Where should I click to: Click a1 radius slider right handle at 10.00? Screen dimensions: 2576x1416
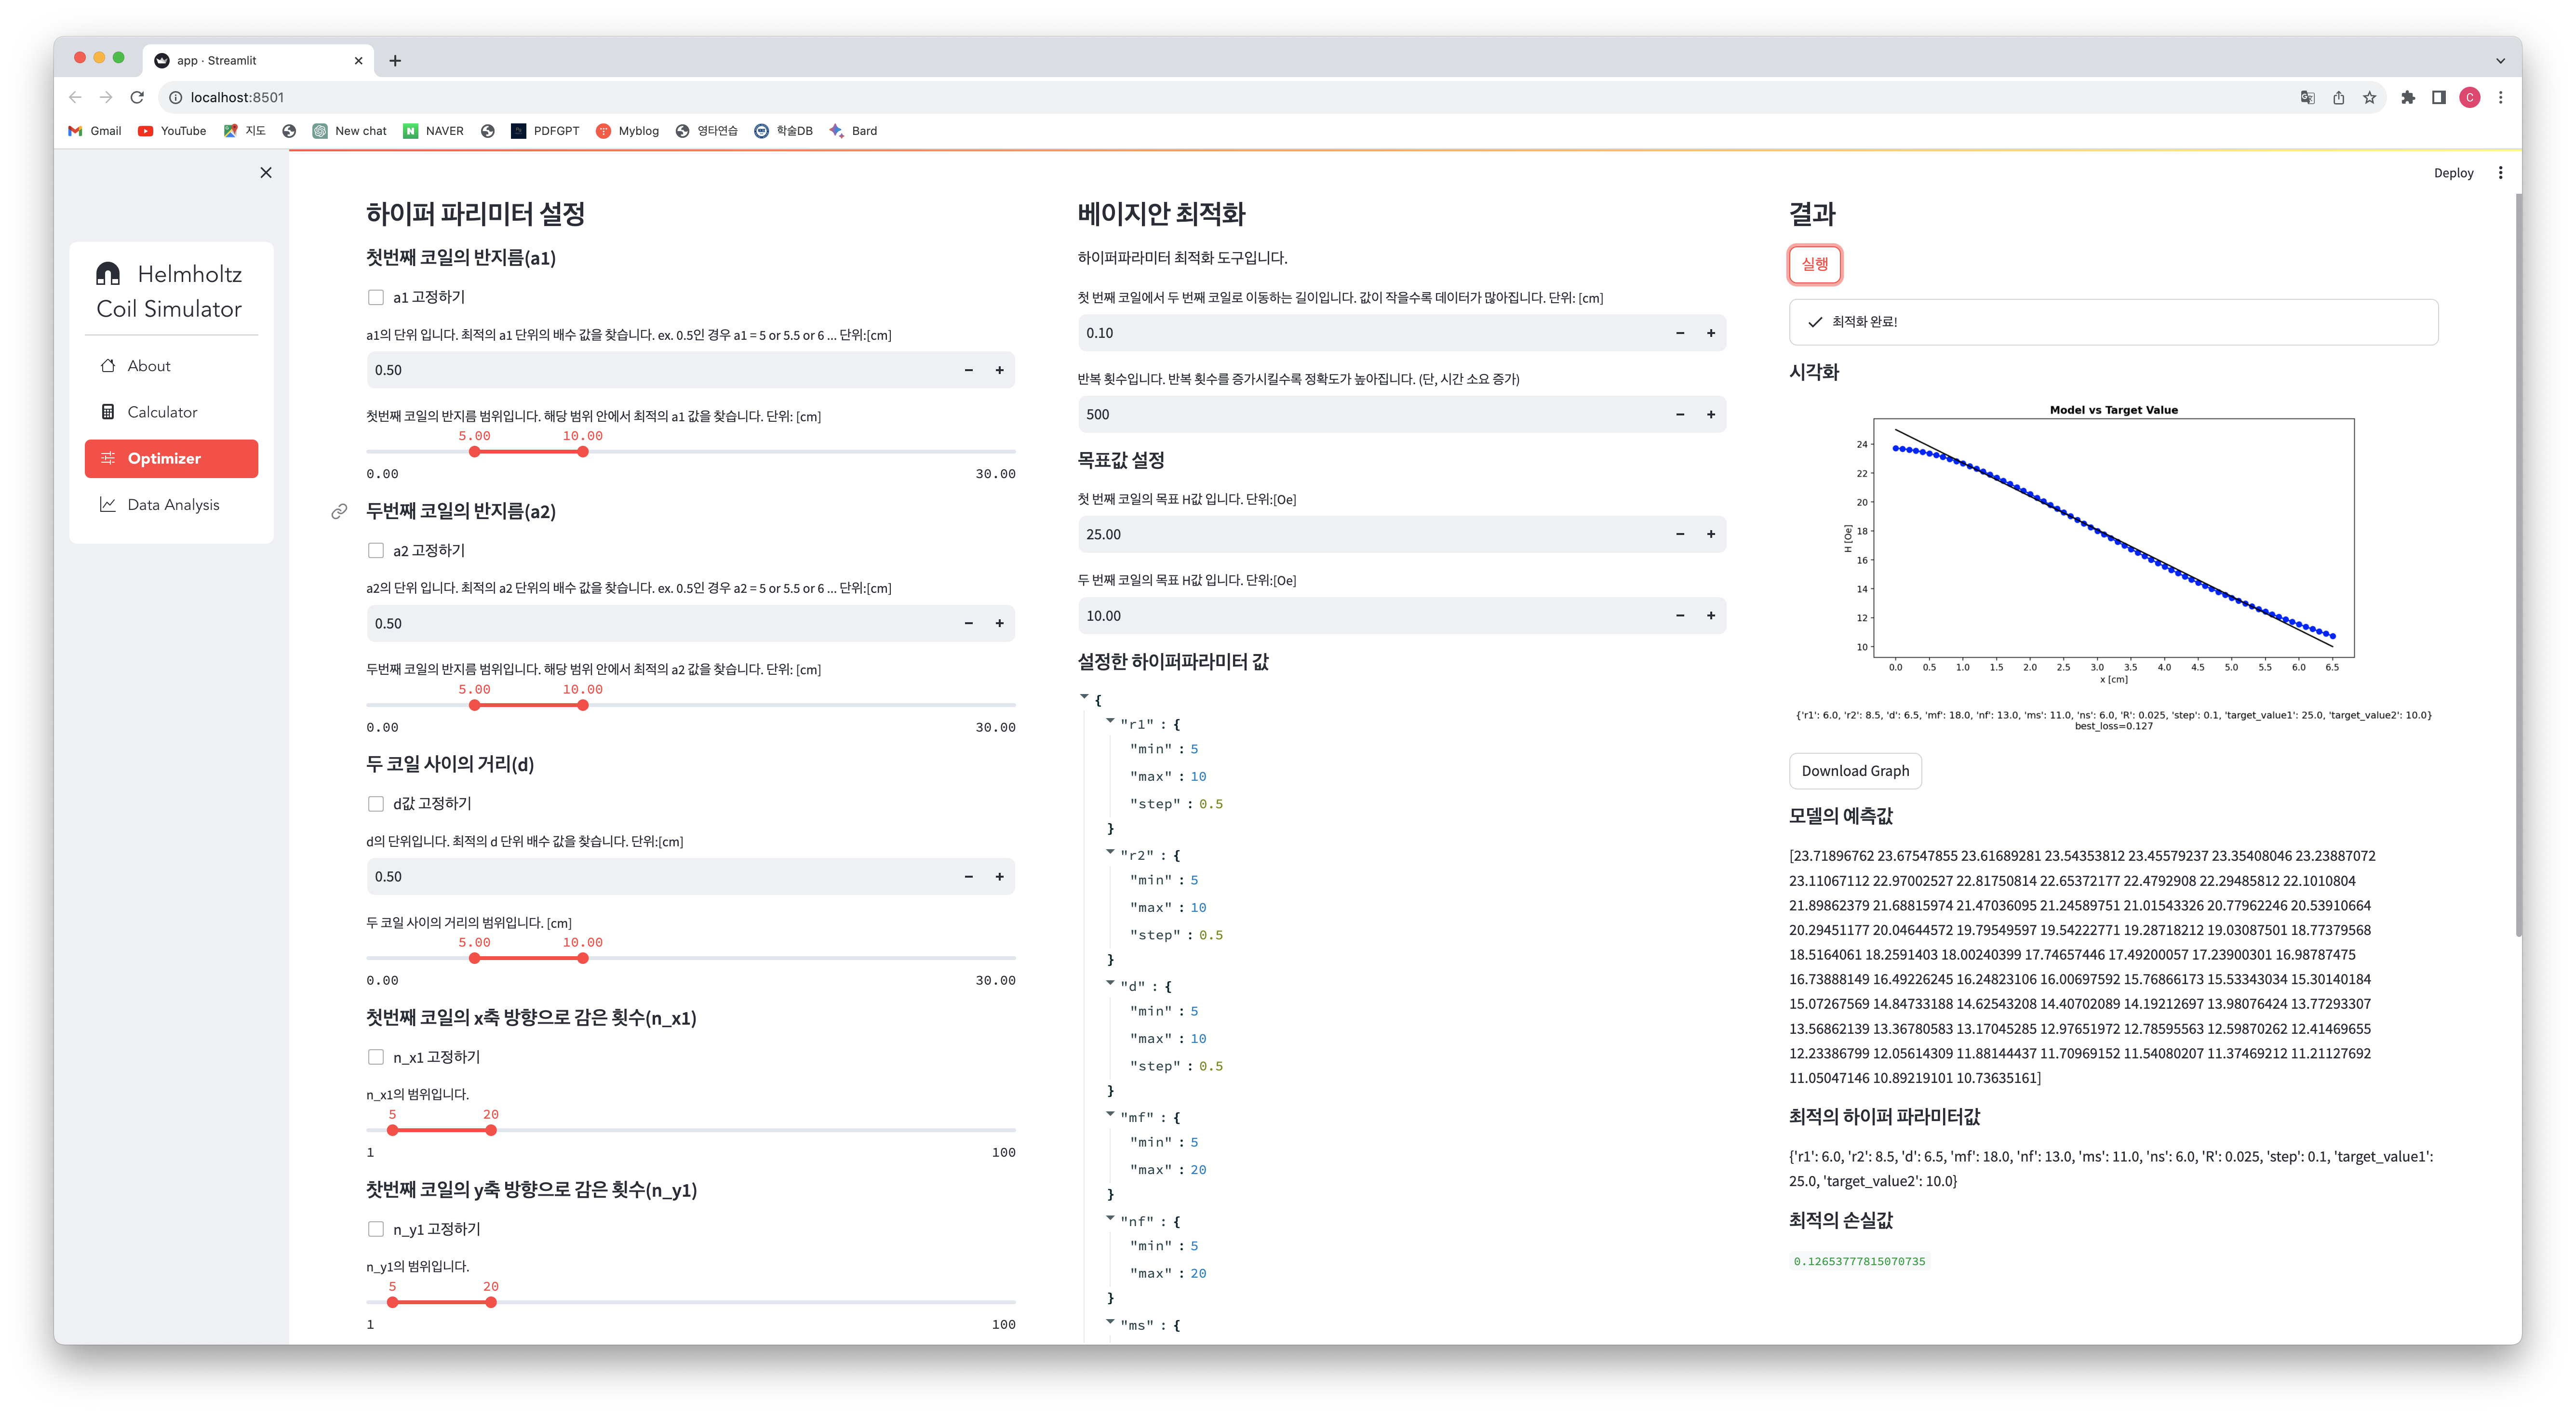click(x=583, y=452)
